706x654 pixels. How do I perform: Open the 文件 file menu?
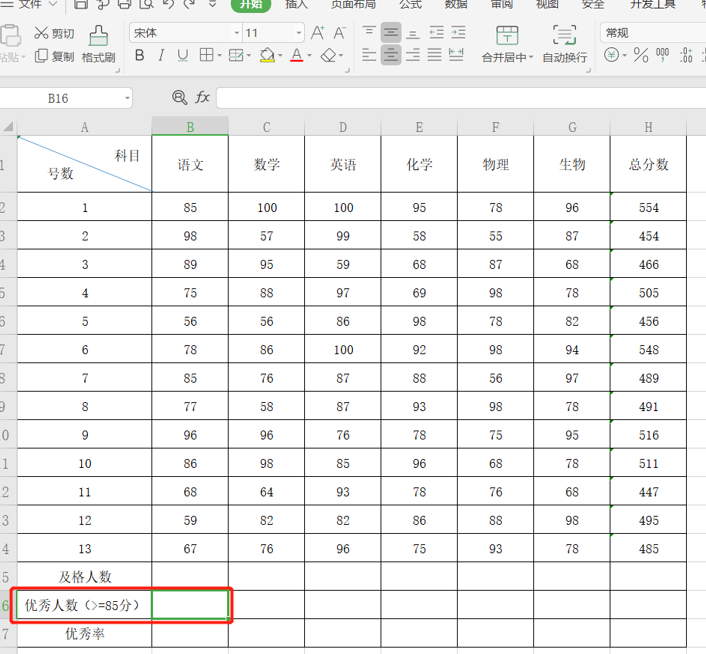click(30, 4)
